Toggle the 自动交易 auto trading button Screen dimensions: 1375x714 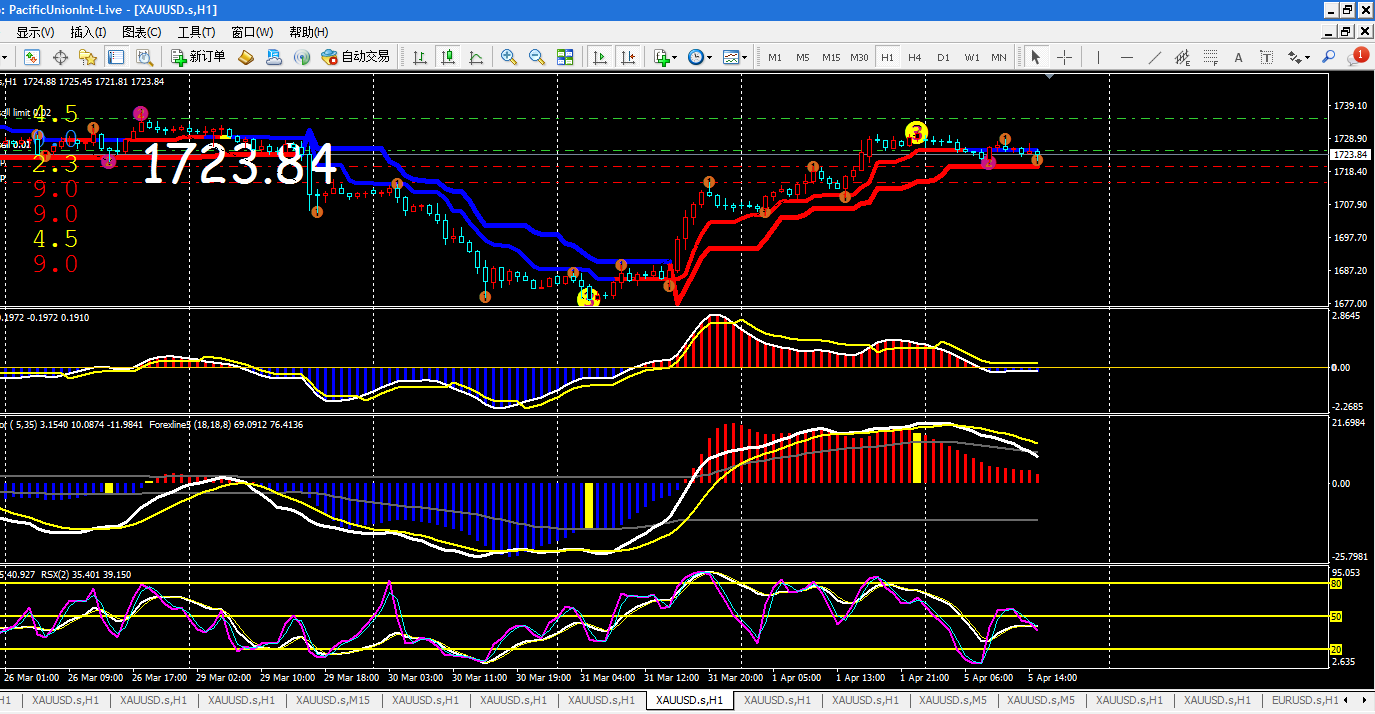tap(355, 57)
